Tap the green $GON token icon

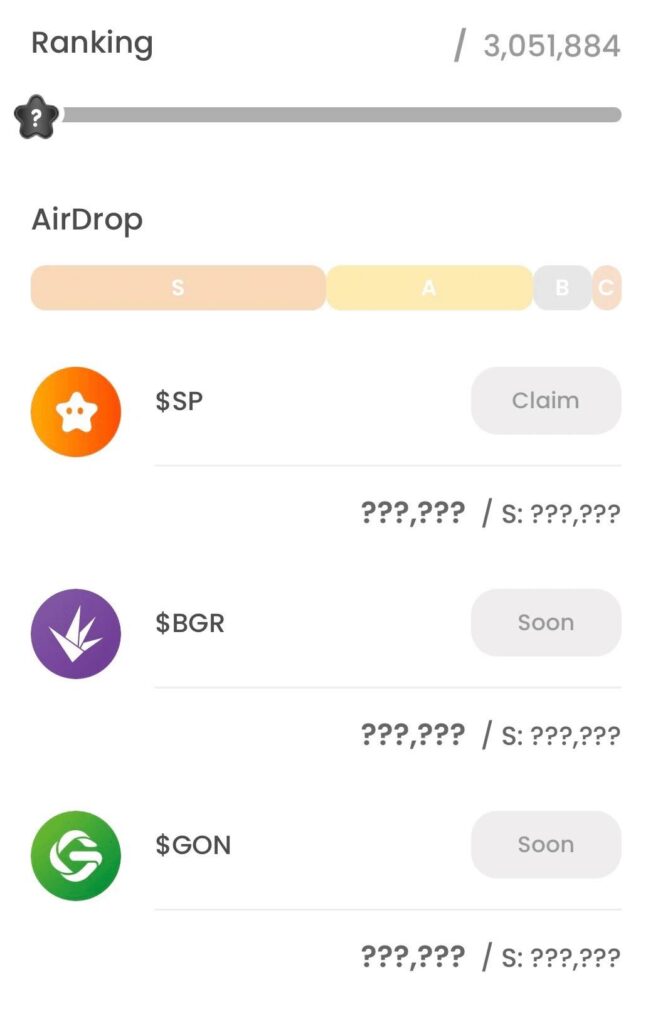[x=76, y=856]
